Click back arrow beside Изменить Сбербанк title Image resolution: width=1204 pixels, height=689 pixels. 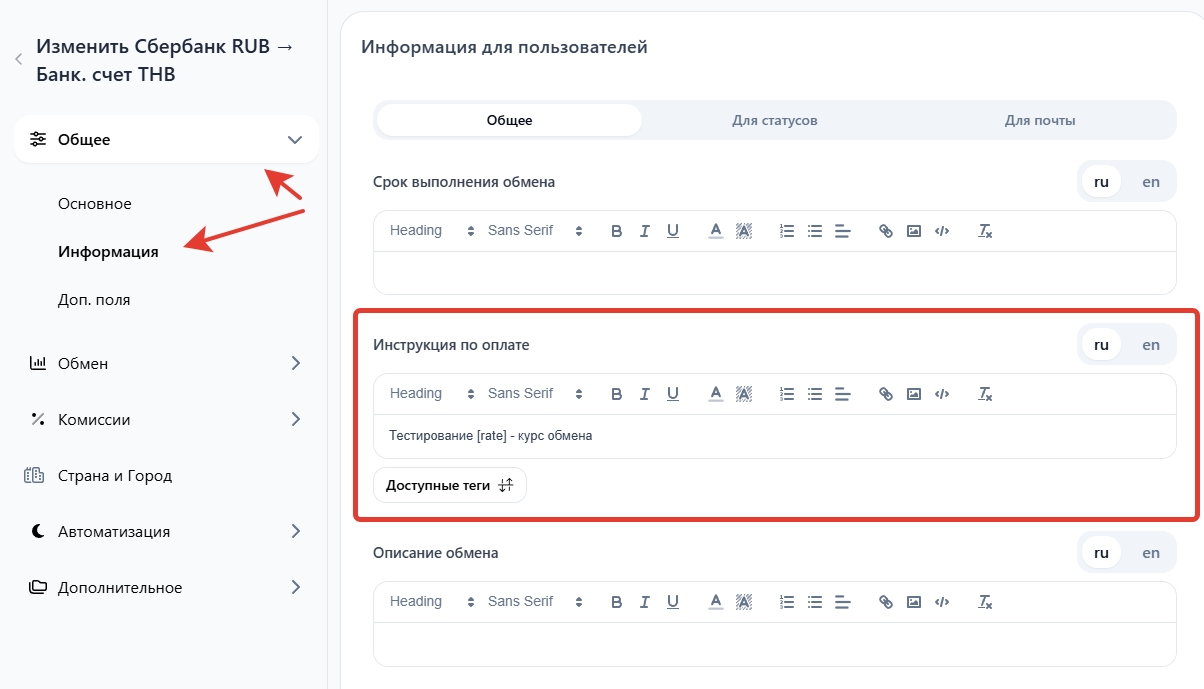click(19, 60)
